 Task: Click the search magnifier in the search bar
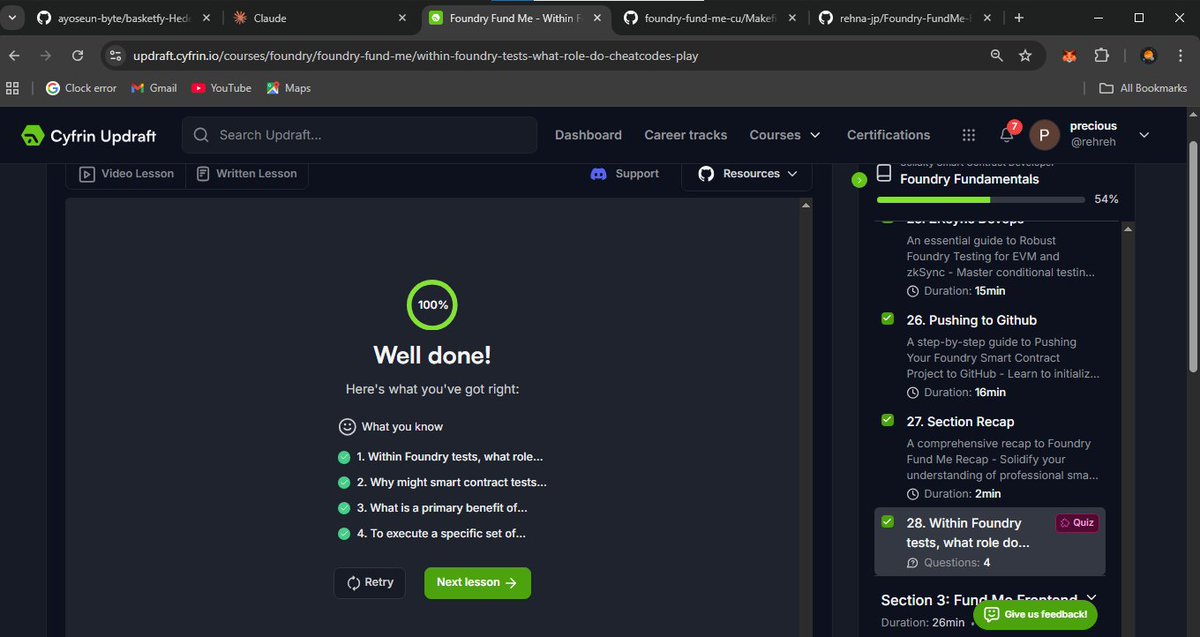[x=200, y=134]
